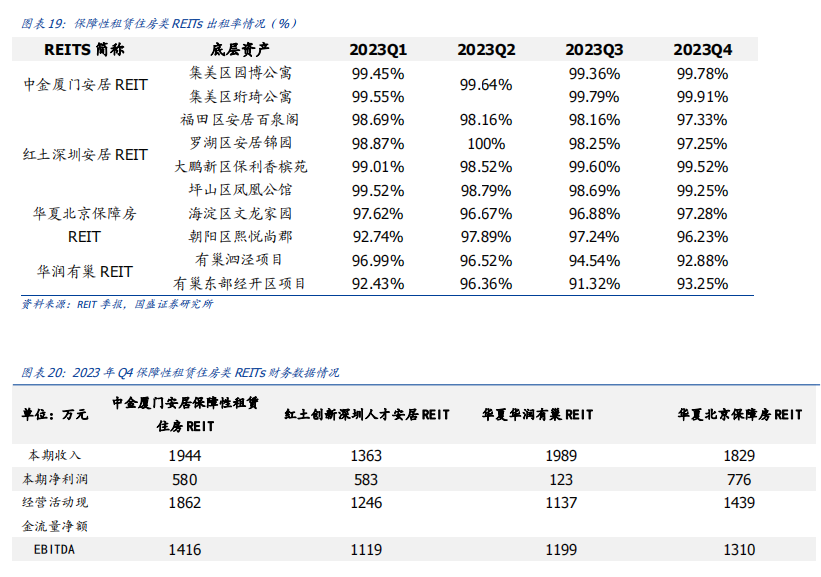The image size is (821, 577).
Task: Click the merged 99.64% cell
Action: [486, 85]
